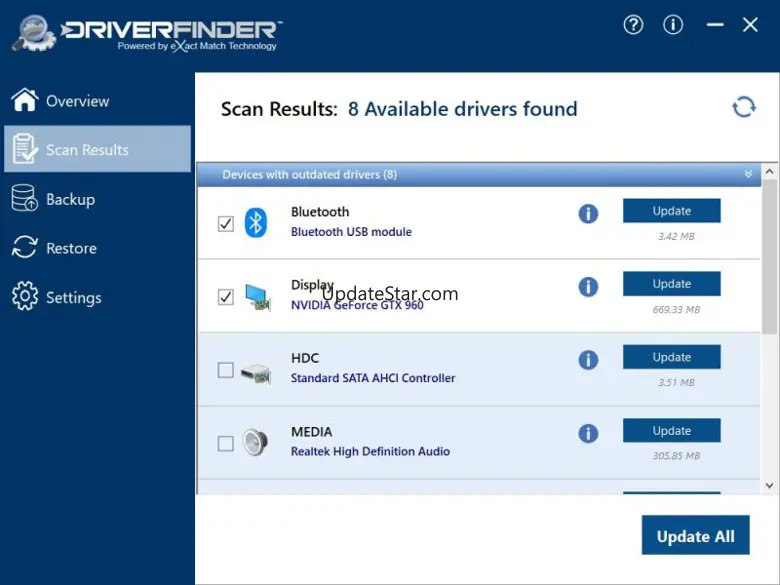Open the help question mark icon
Viewport: 780px width, 585px height.
pos(633,25)
